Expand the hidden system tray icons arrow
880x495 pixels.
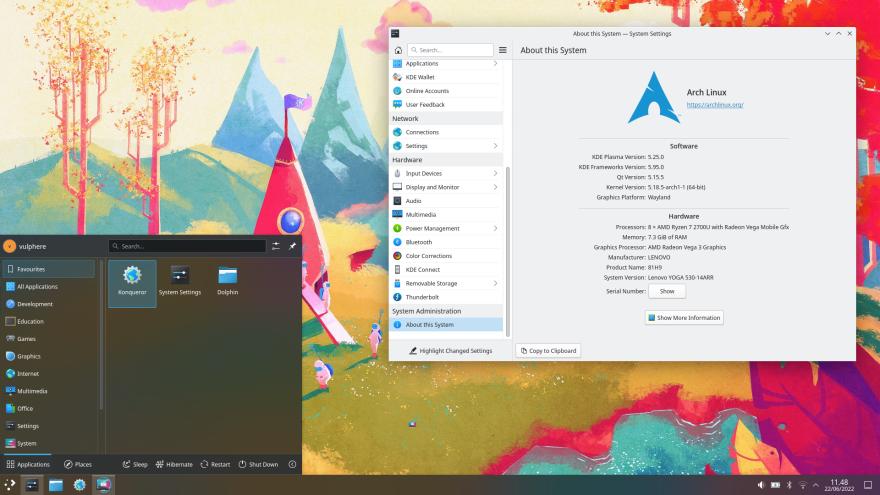click(815, 485)
